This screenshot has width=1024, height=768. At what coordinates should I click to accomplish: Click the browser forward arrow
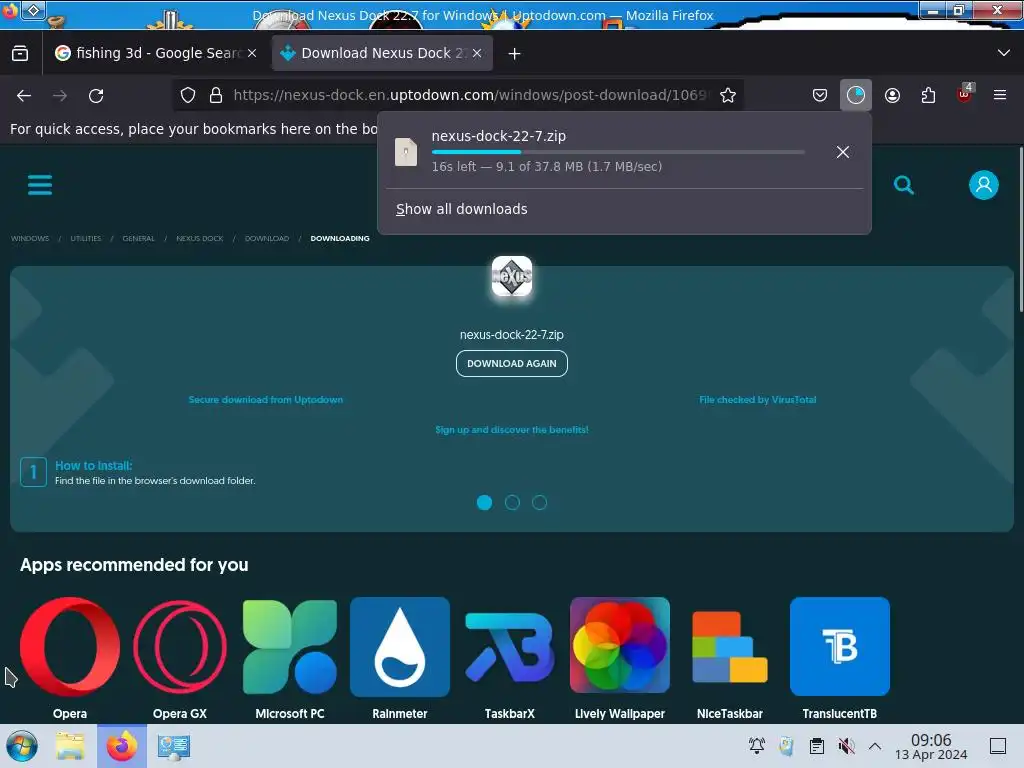(x=60, y=95)
